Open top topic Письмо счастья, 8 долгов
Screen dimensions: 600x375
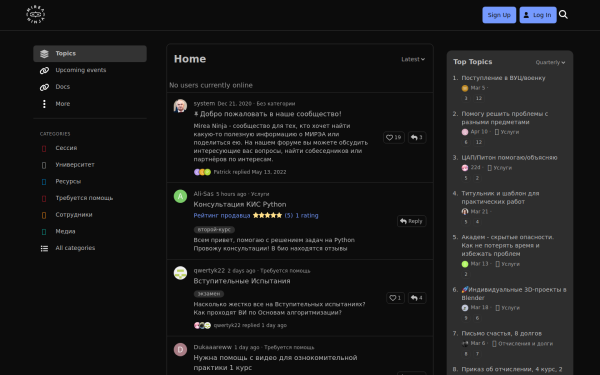coord(501,334)
